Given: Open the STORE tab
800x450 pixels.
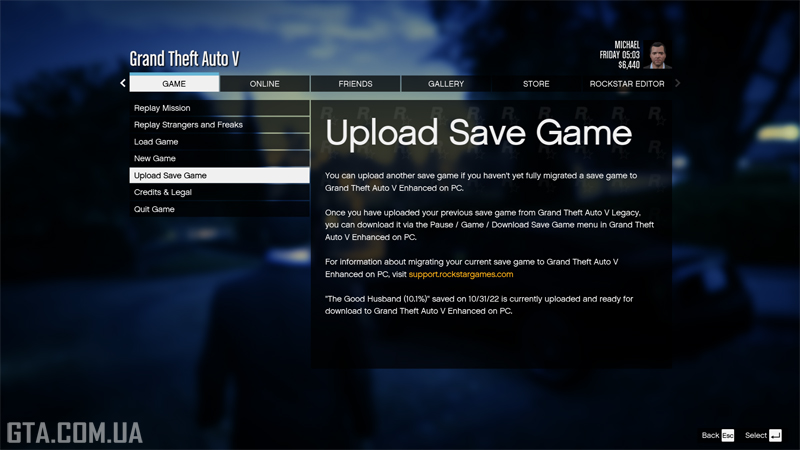Looking at the screenshot, I should [x=536, y=84].
